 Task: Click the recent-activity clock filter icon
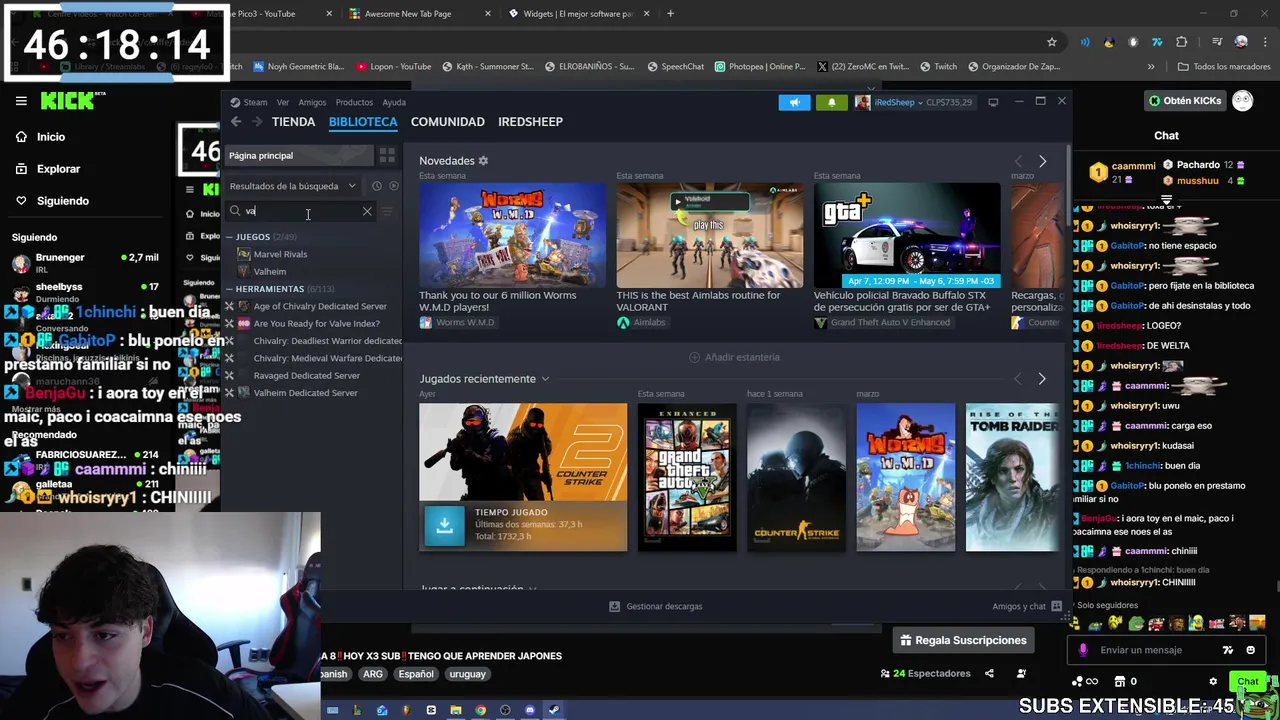[x=376, y=186]
